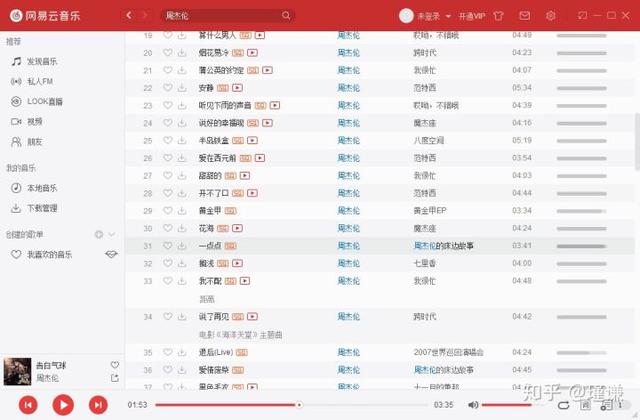Click the vertical scrollbar thumb
Image resolution: width=640 pixels, height=420 pixels.
[637, 141]
